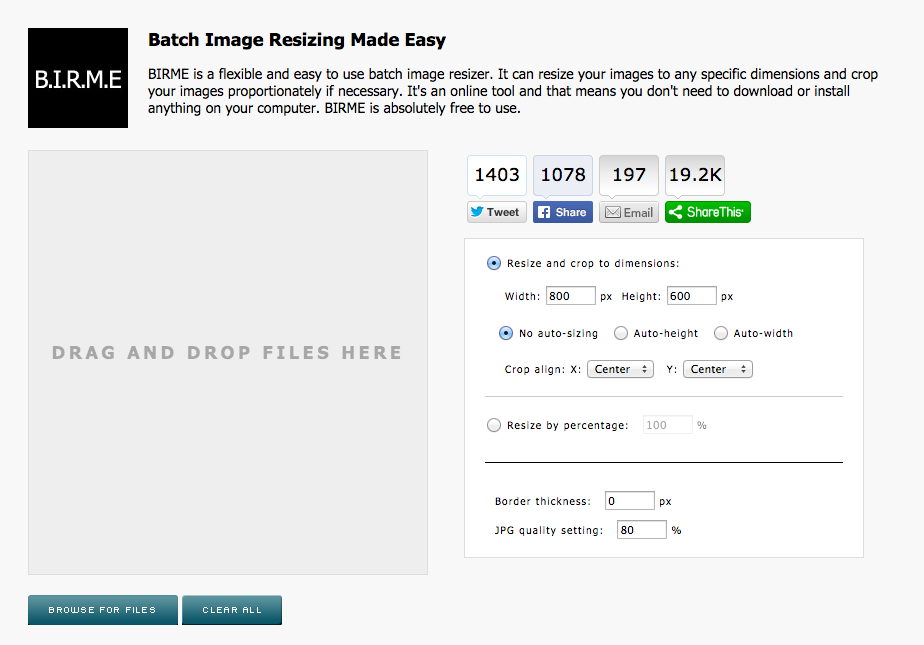Click the Clear All button

coord(231,609)
